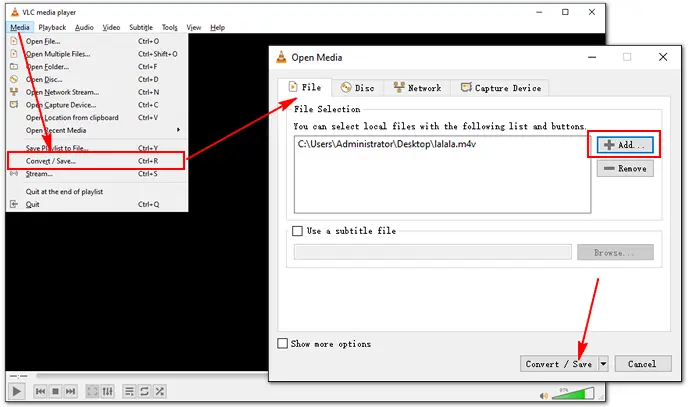
Task: Choose Quit menu entry
Action: tap(97, 204)
